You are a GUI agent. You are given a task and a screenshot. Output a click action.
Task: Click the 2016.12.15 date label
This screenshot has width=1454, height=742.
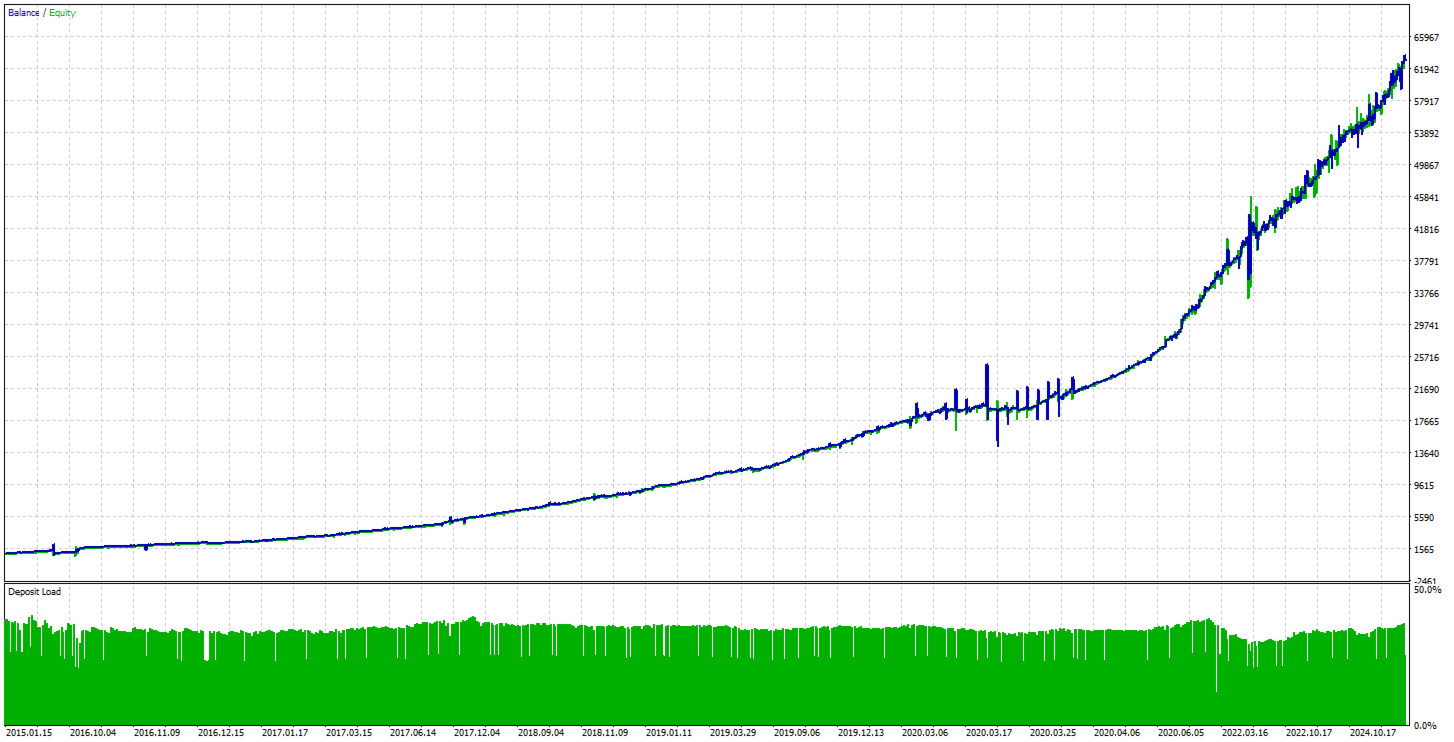(221, 733)
